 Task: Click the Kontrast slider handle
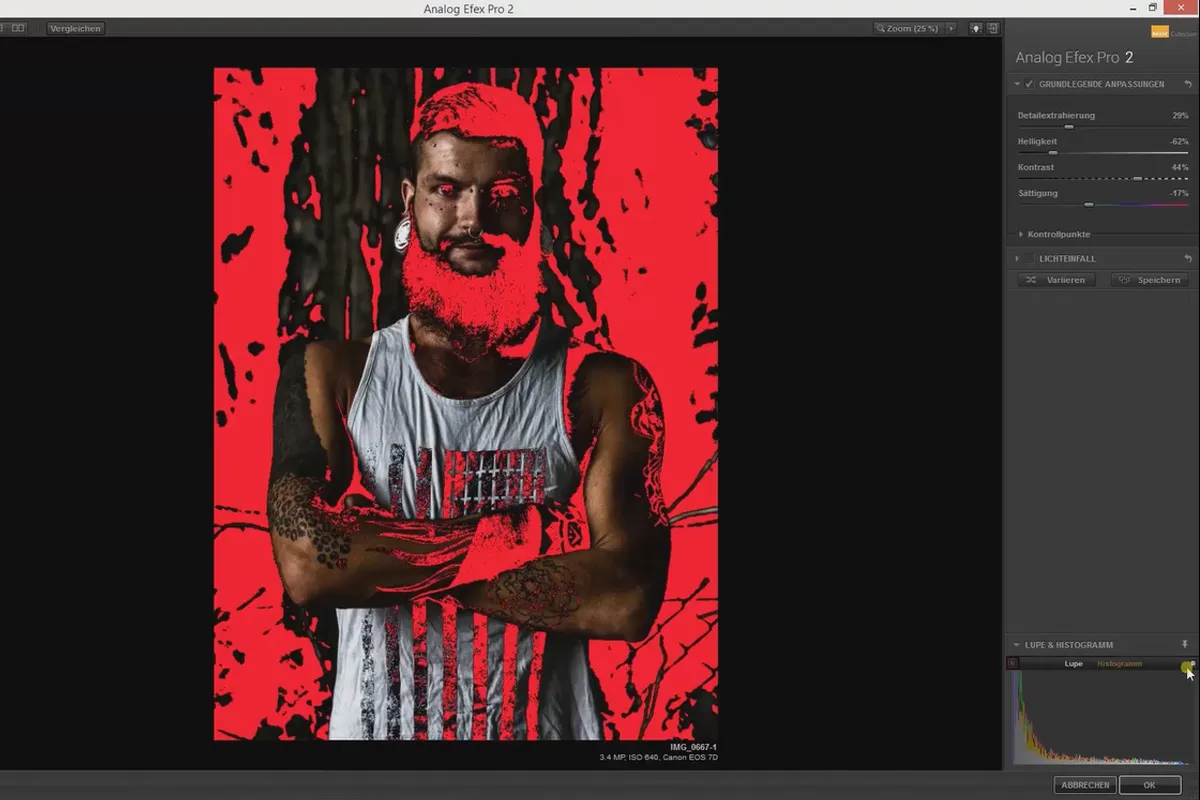pyautogui.click(x=1137, y=179)
